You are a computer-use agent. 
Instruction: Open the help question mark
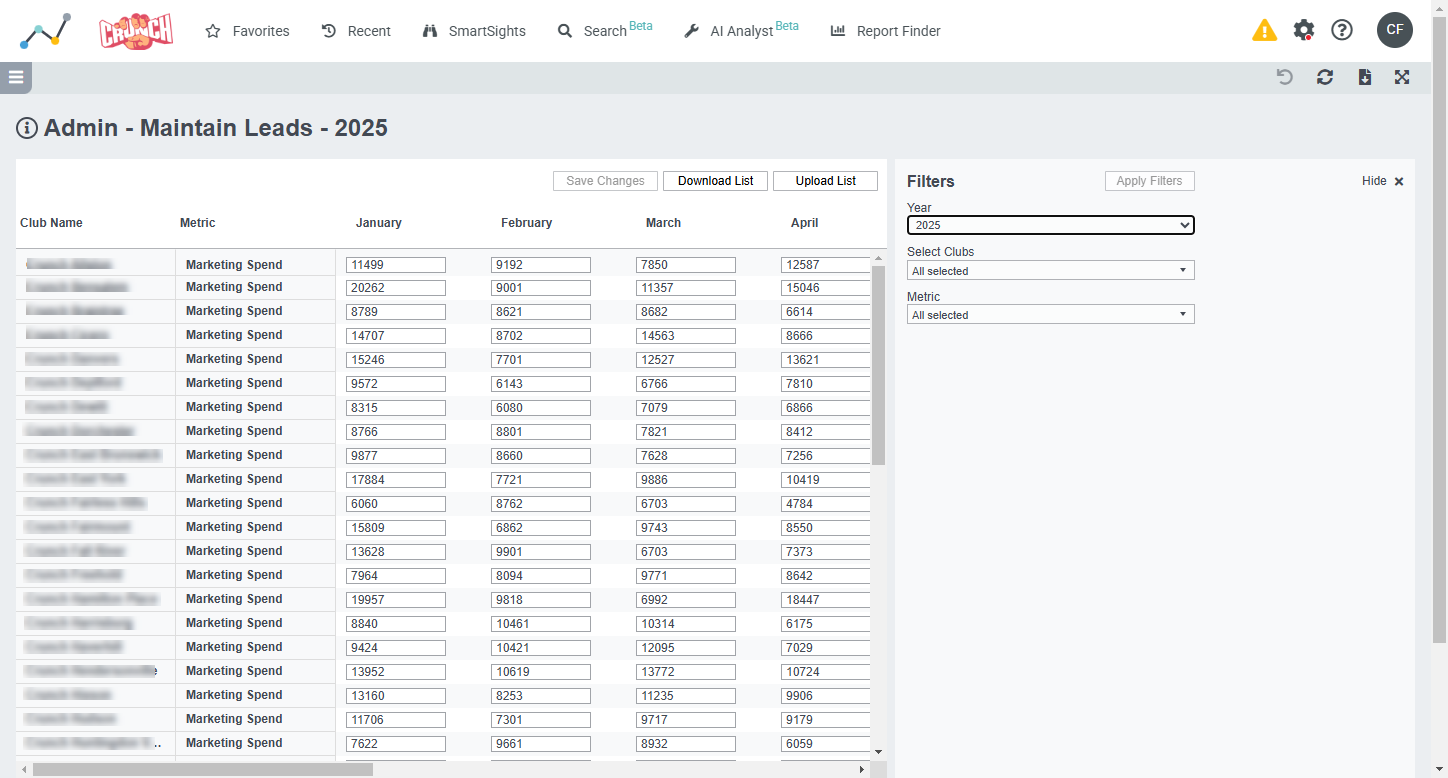(x=1342, y=30)
